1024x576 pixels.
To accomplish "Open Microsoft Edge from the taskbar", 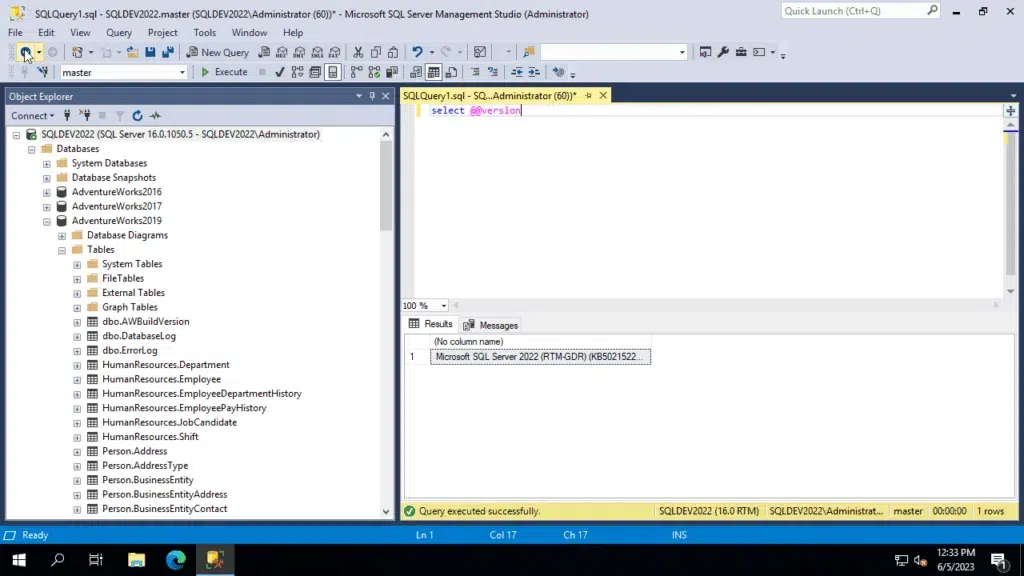I will click(176, 560).
